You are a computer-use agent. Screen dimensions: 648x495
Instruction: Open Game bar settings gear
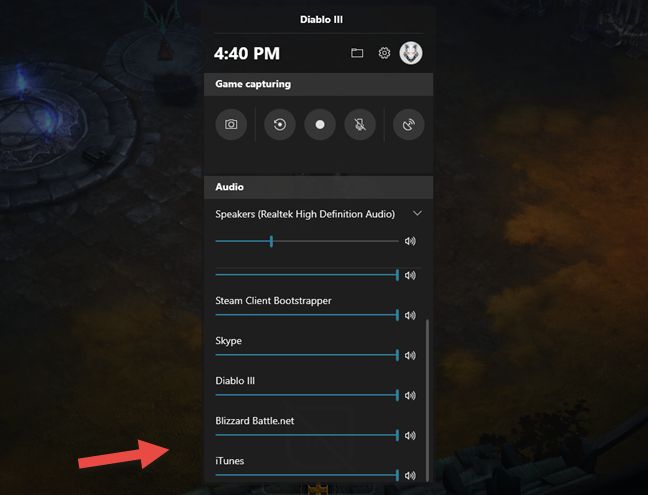pyautogui.click(x=384, y=53)
